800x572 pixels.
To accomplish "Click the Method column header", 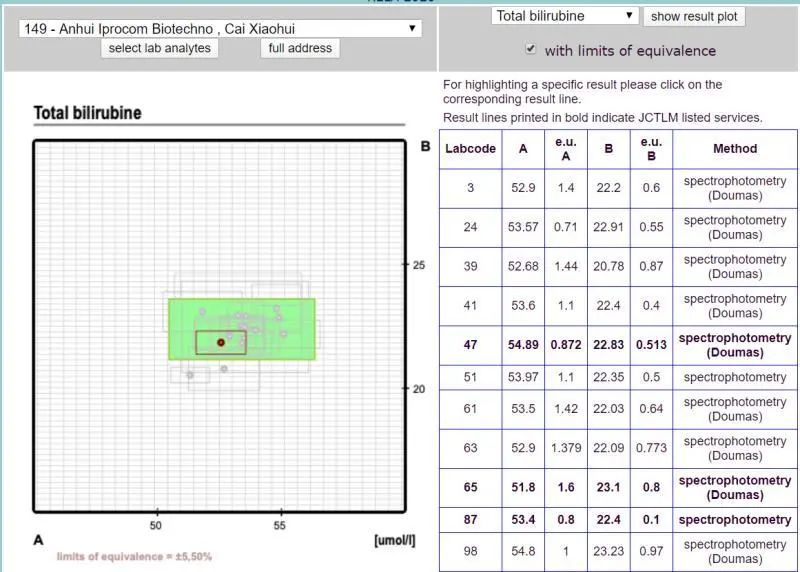I will coord(735,149).
